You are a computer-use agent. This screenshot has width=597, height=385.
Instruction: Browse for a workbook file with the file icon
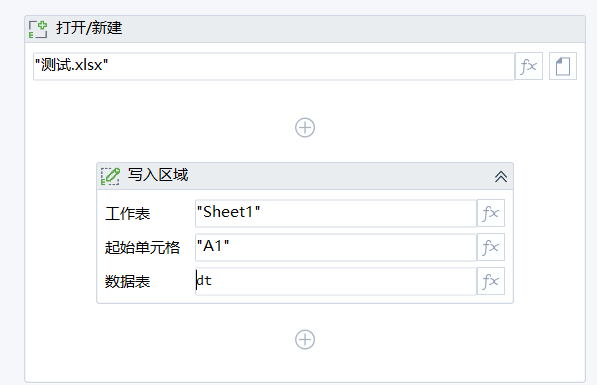563,66
